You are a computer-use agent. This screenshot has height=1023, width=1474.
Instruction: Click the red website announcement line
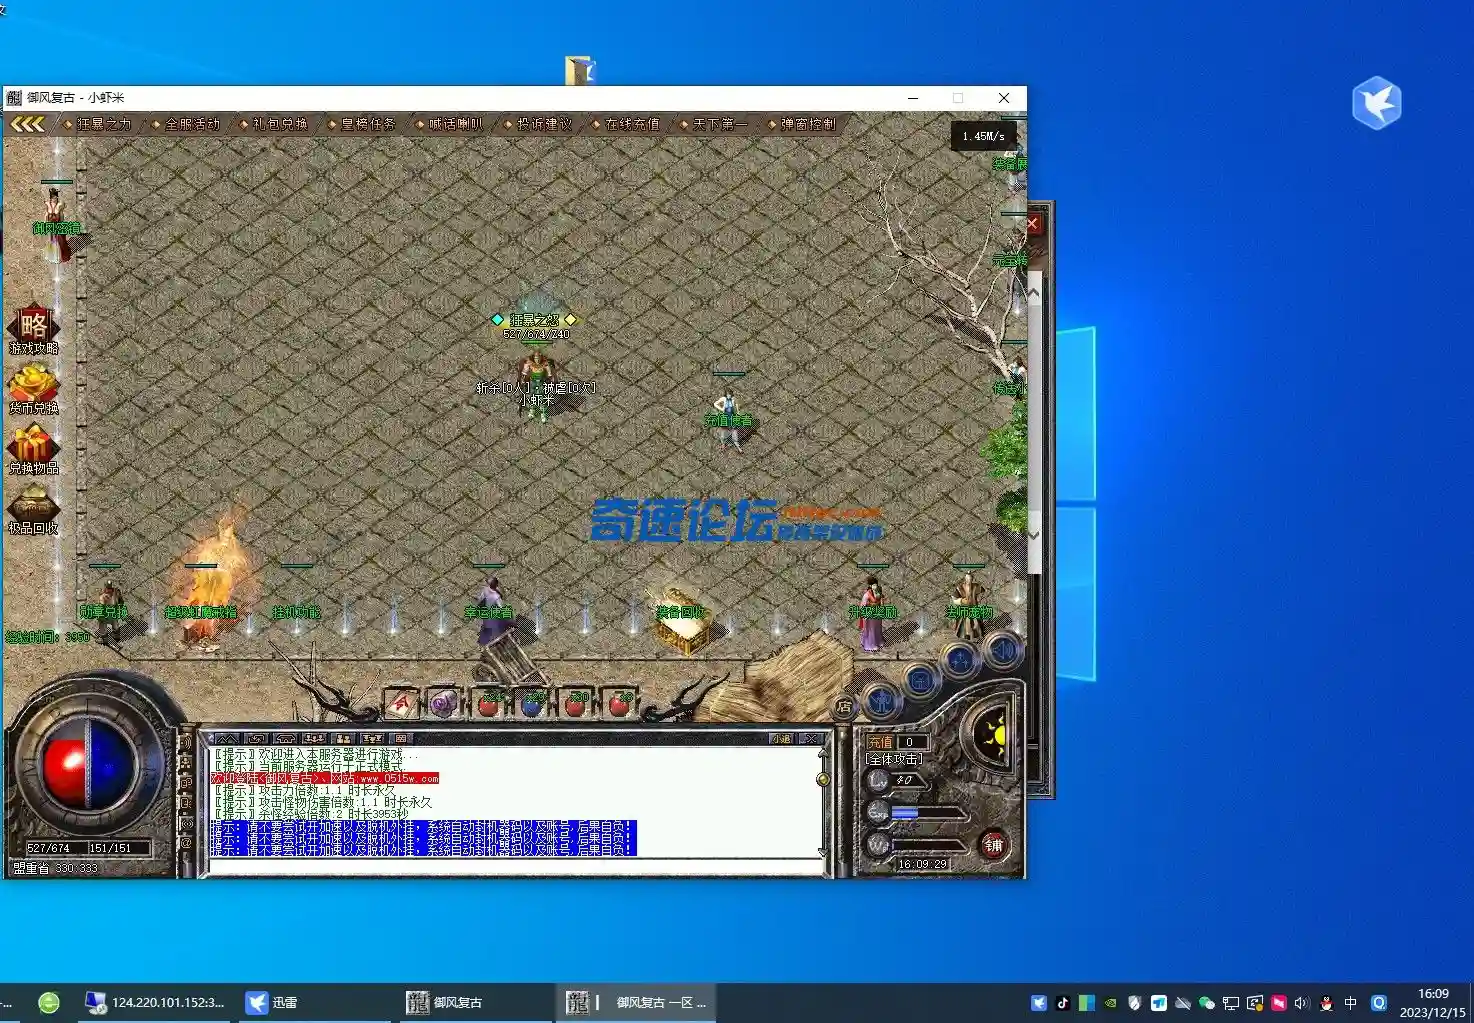[325, 778]
